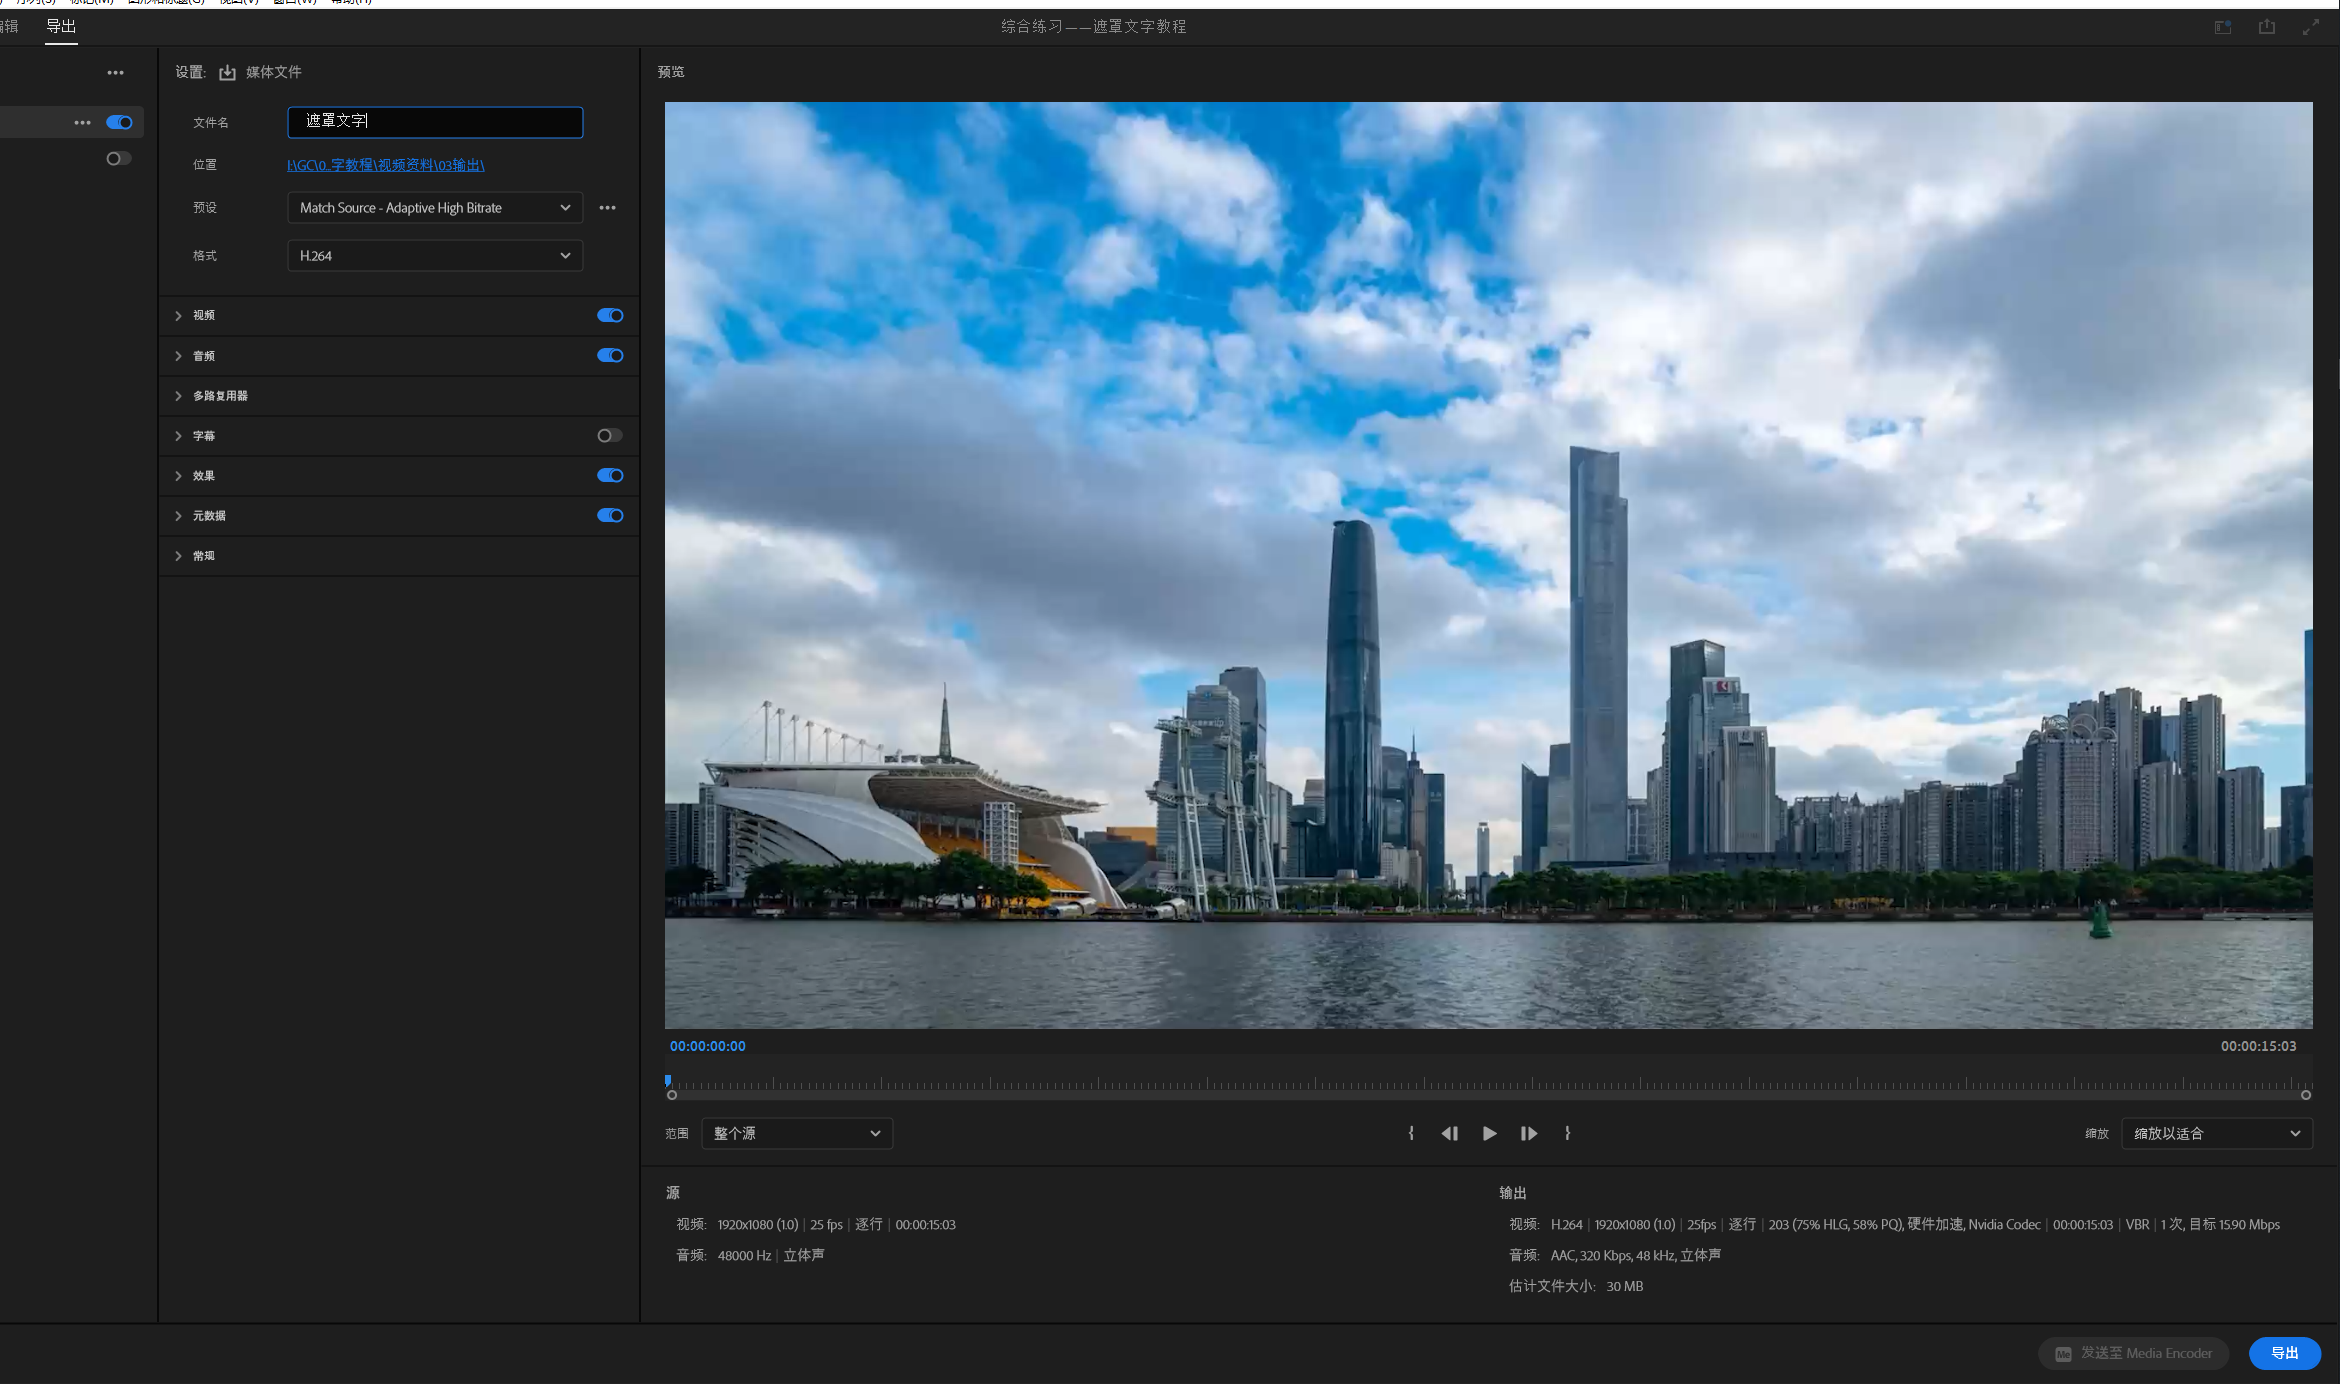2340x1384 pixels.
Task: Click the Play button under preview
Action: click(1489, 1133)
